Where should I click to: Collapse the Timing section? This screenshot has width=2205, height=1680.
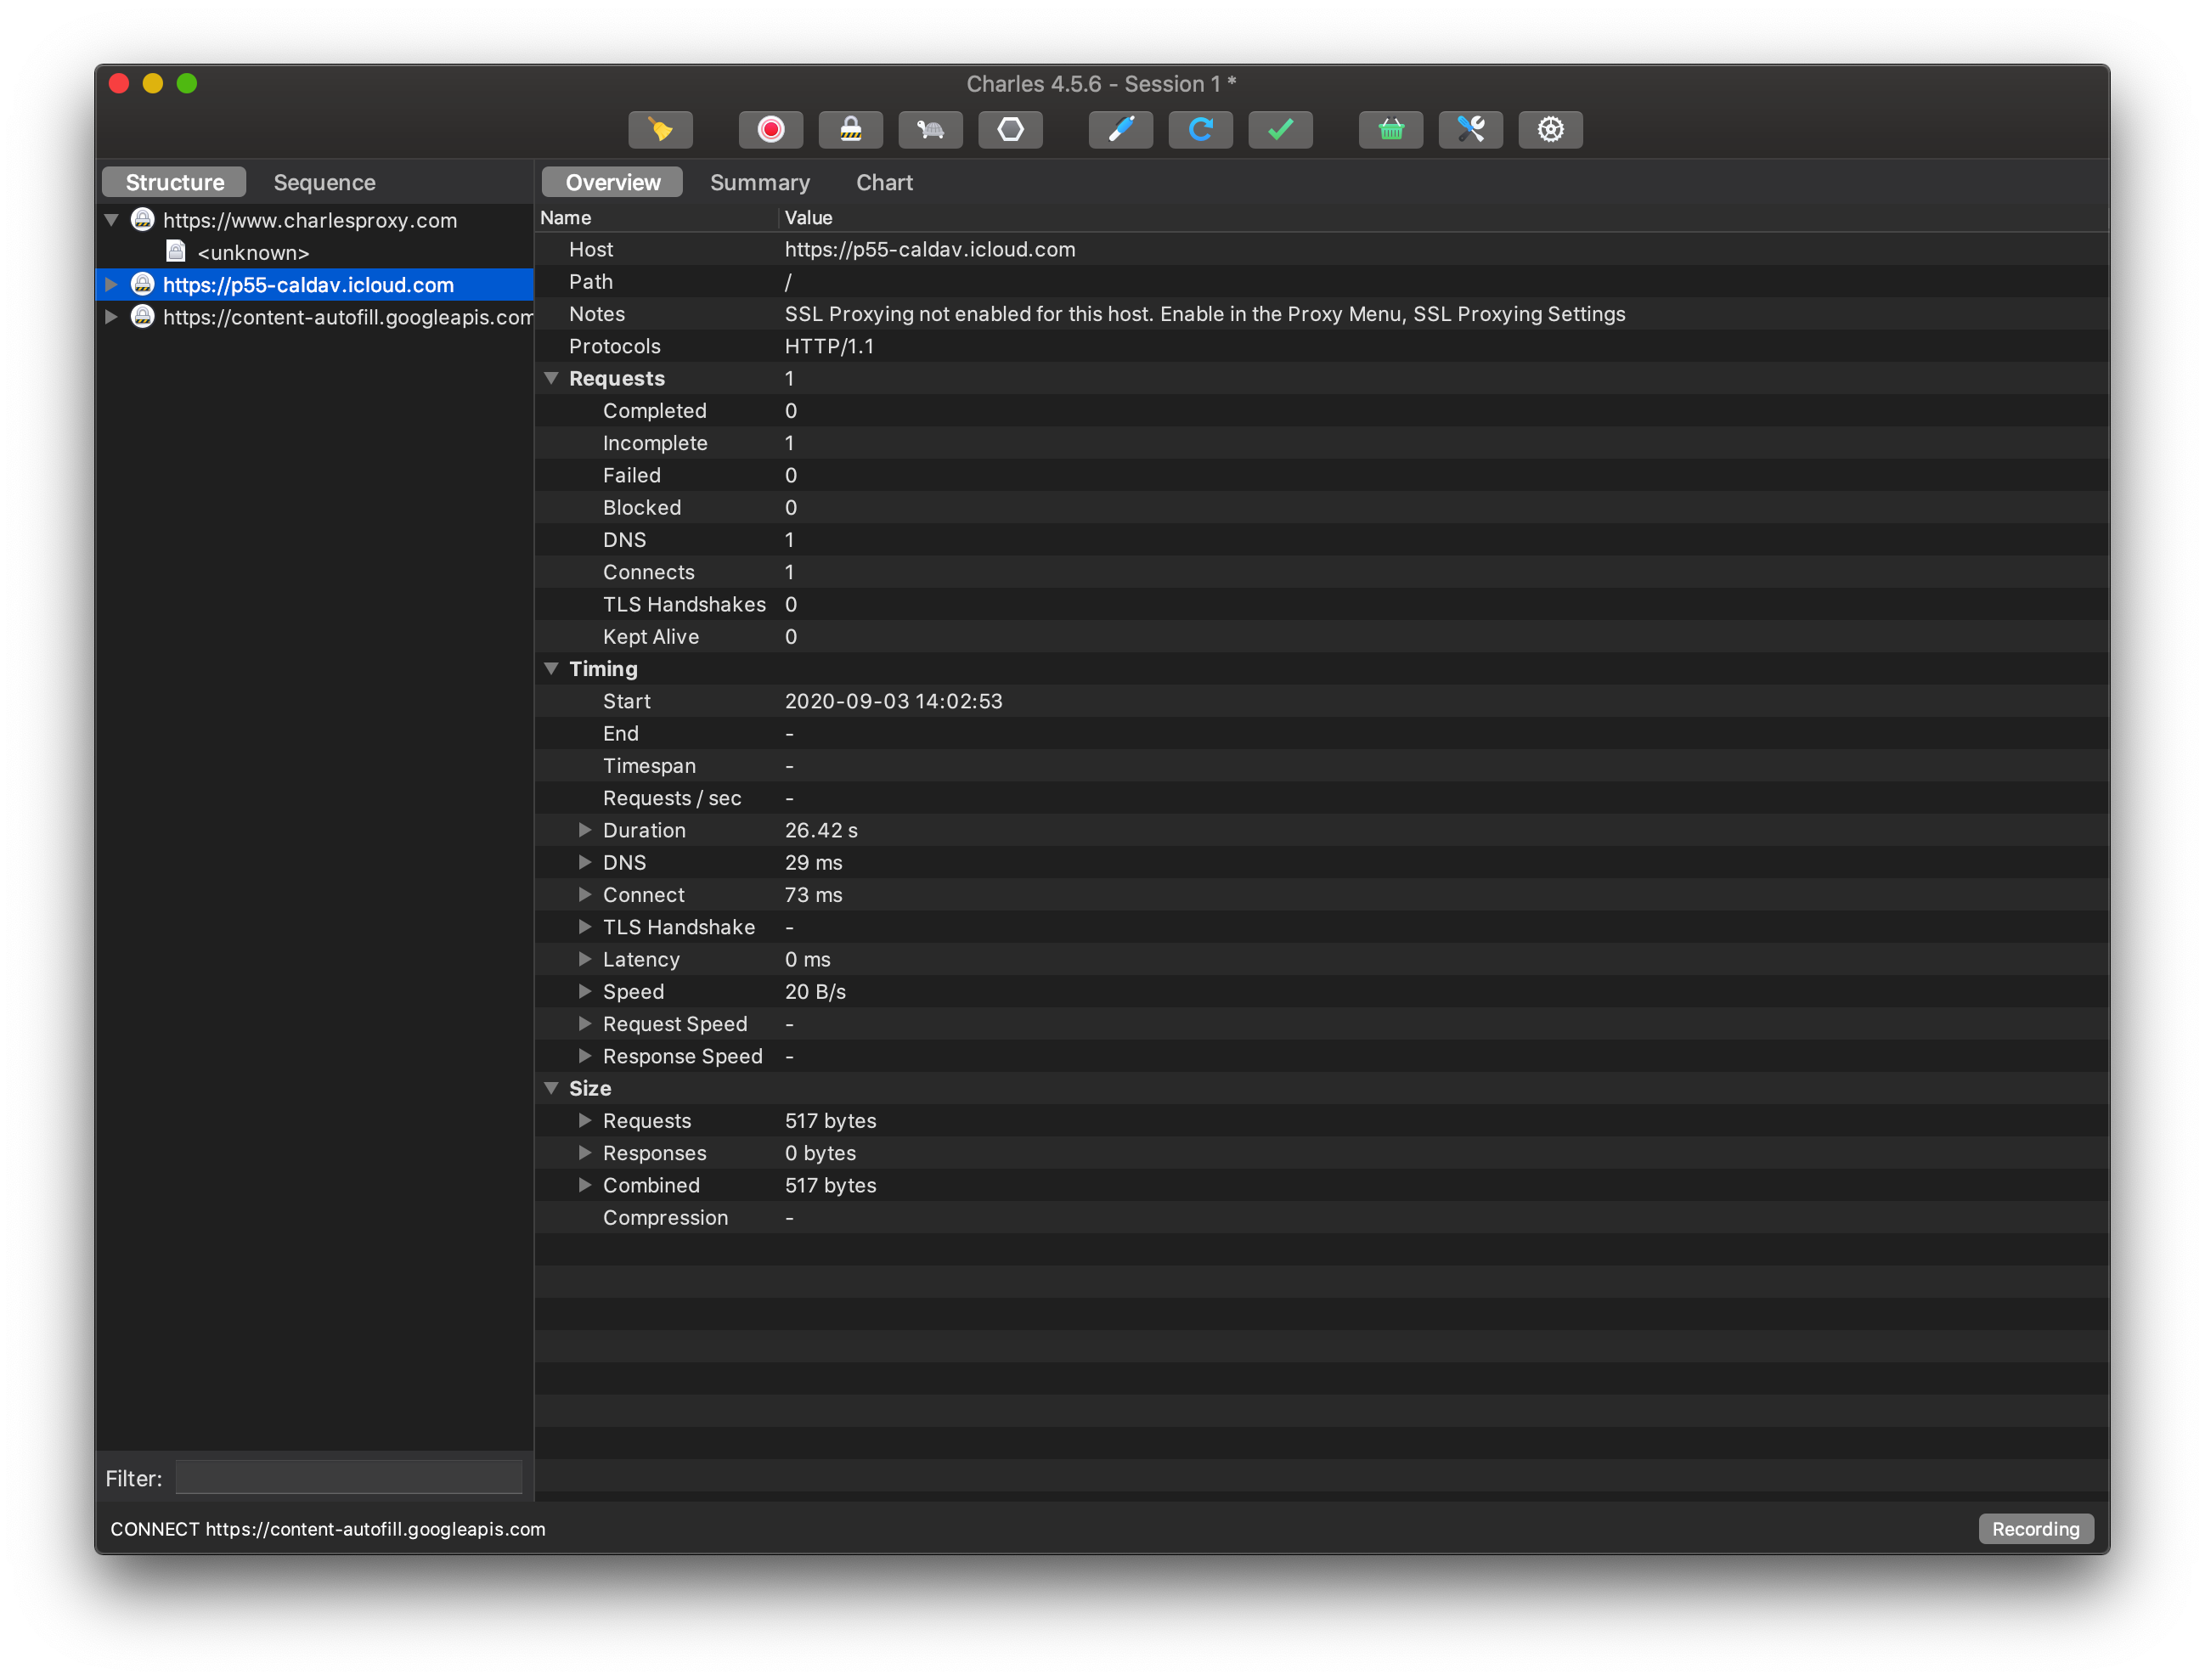(x=551, y=668)
